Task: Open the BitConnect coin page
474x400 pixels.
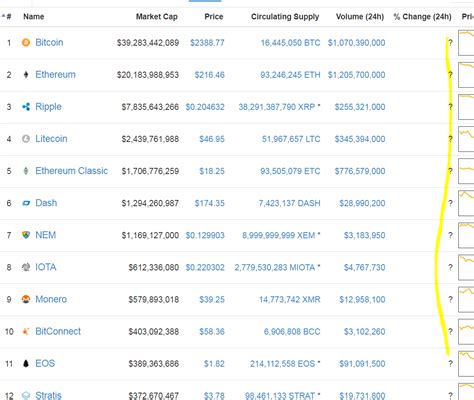Action: (58, 331)
